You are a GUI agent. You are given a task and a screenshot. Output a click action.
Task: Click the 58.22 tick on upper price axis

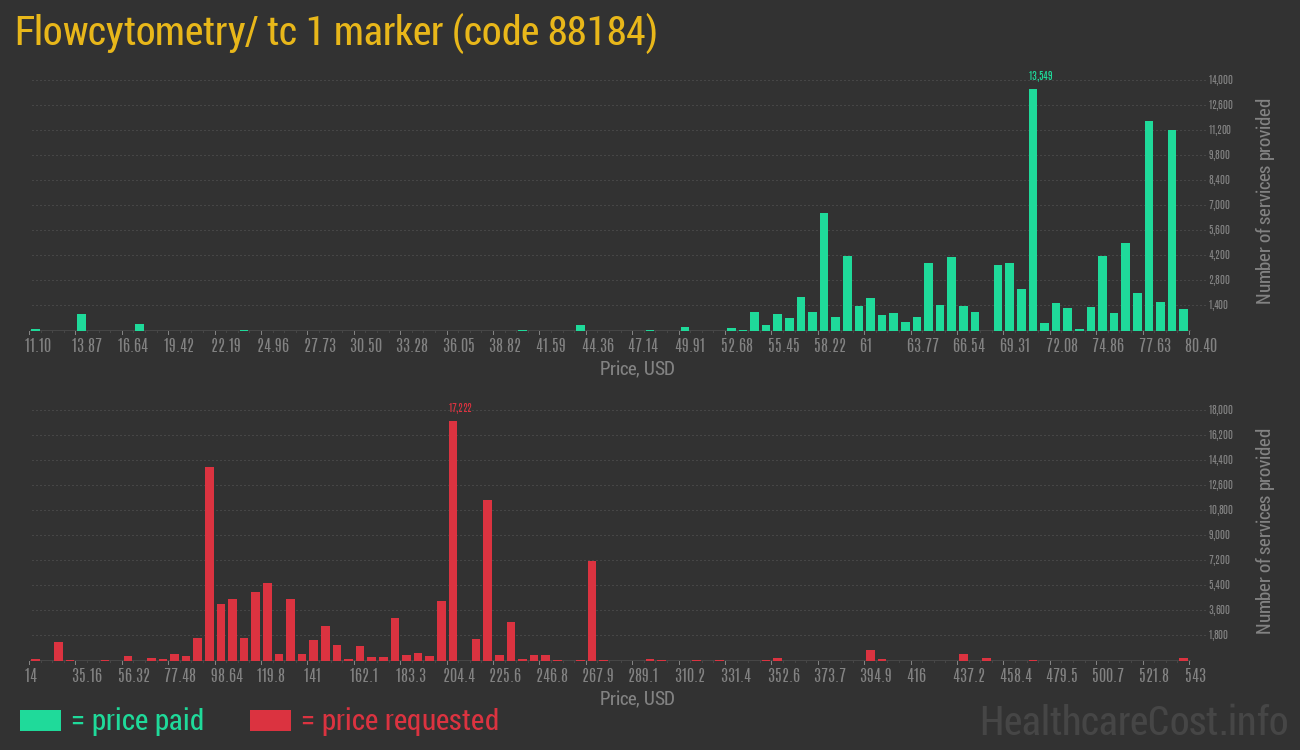(x=830, y=346)
